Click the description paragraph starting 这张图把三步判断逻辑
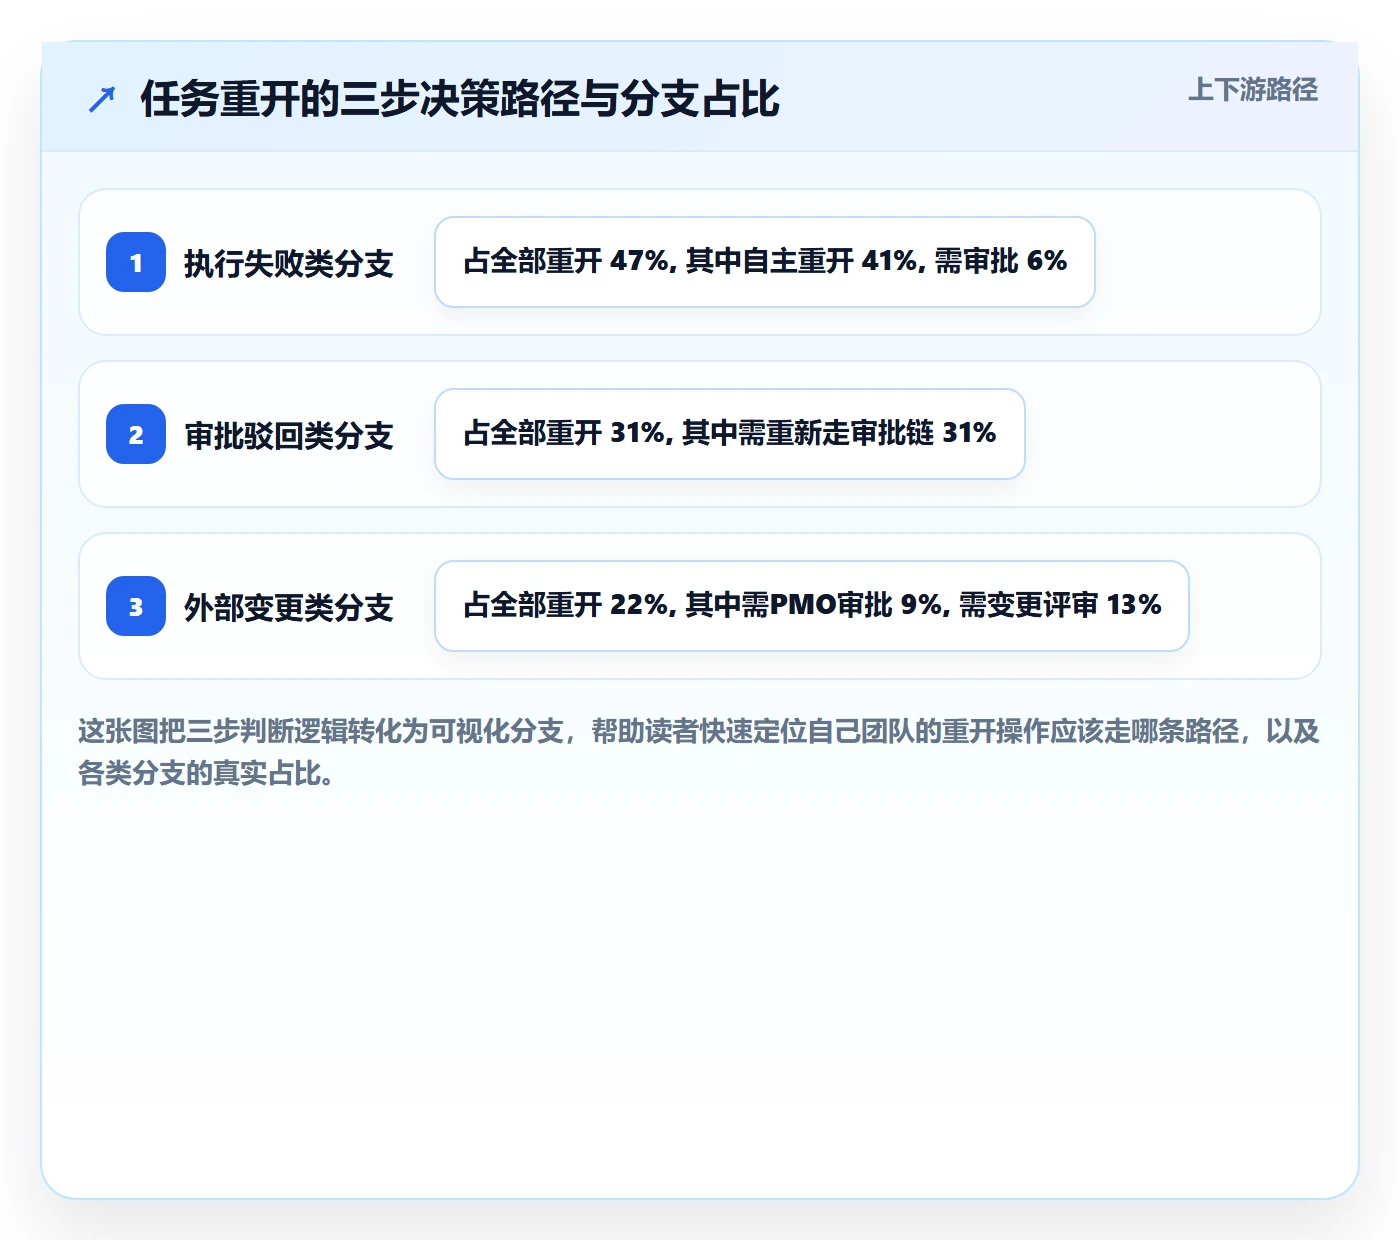The height and width of the screenshot is (1240, 1400). pyautogui.click(x=699, y=752)
